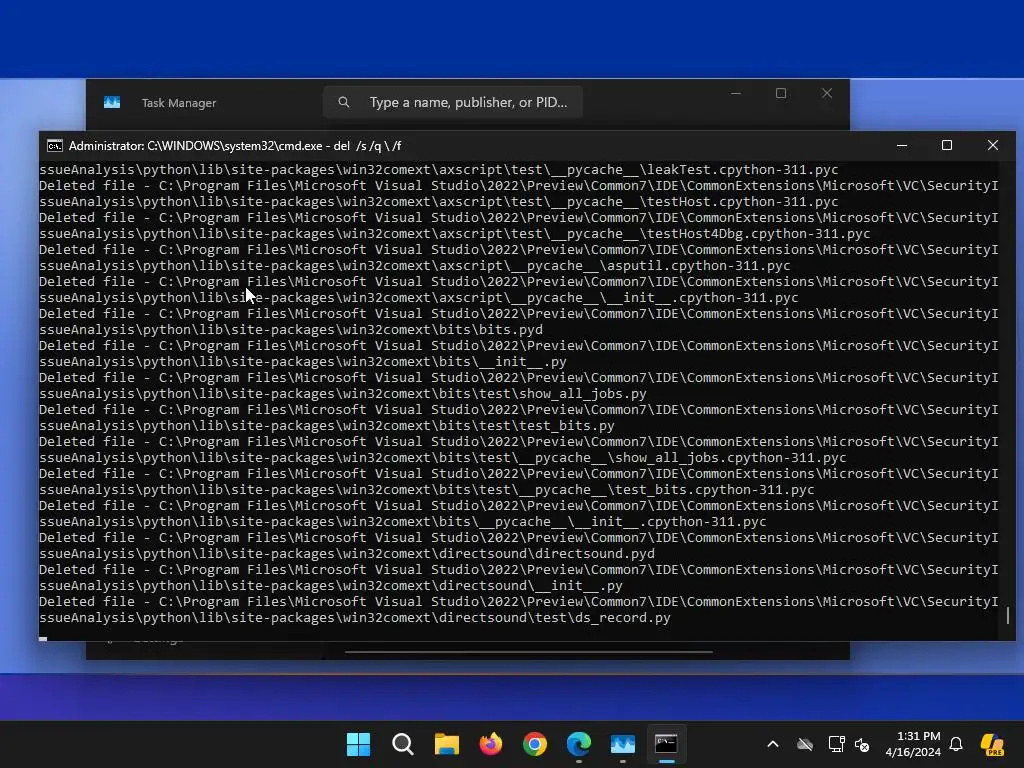This screenshot has height=768, width=1024.
Task: Open taskbar Search
Action: pyautogui.click(x=403, y=744)
